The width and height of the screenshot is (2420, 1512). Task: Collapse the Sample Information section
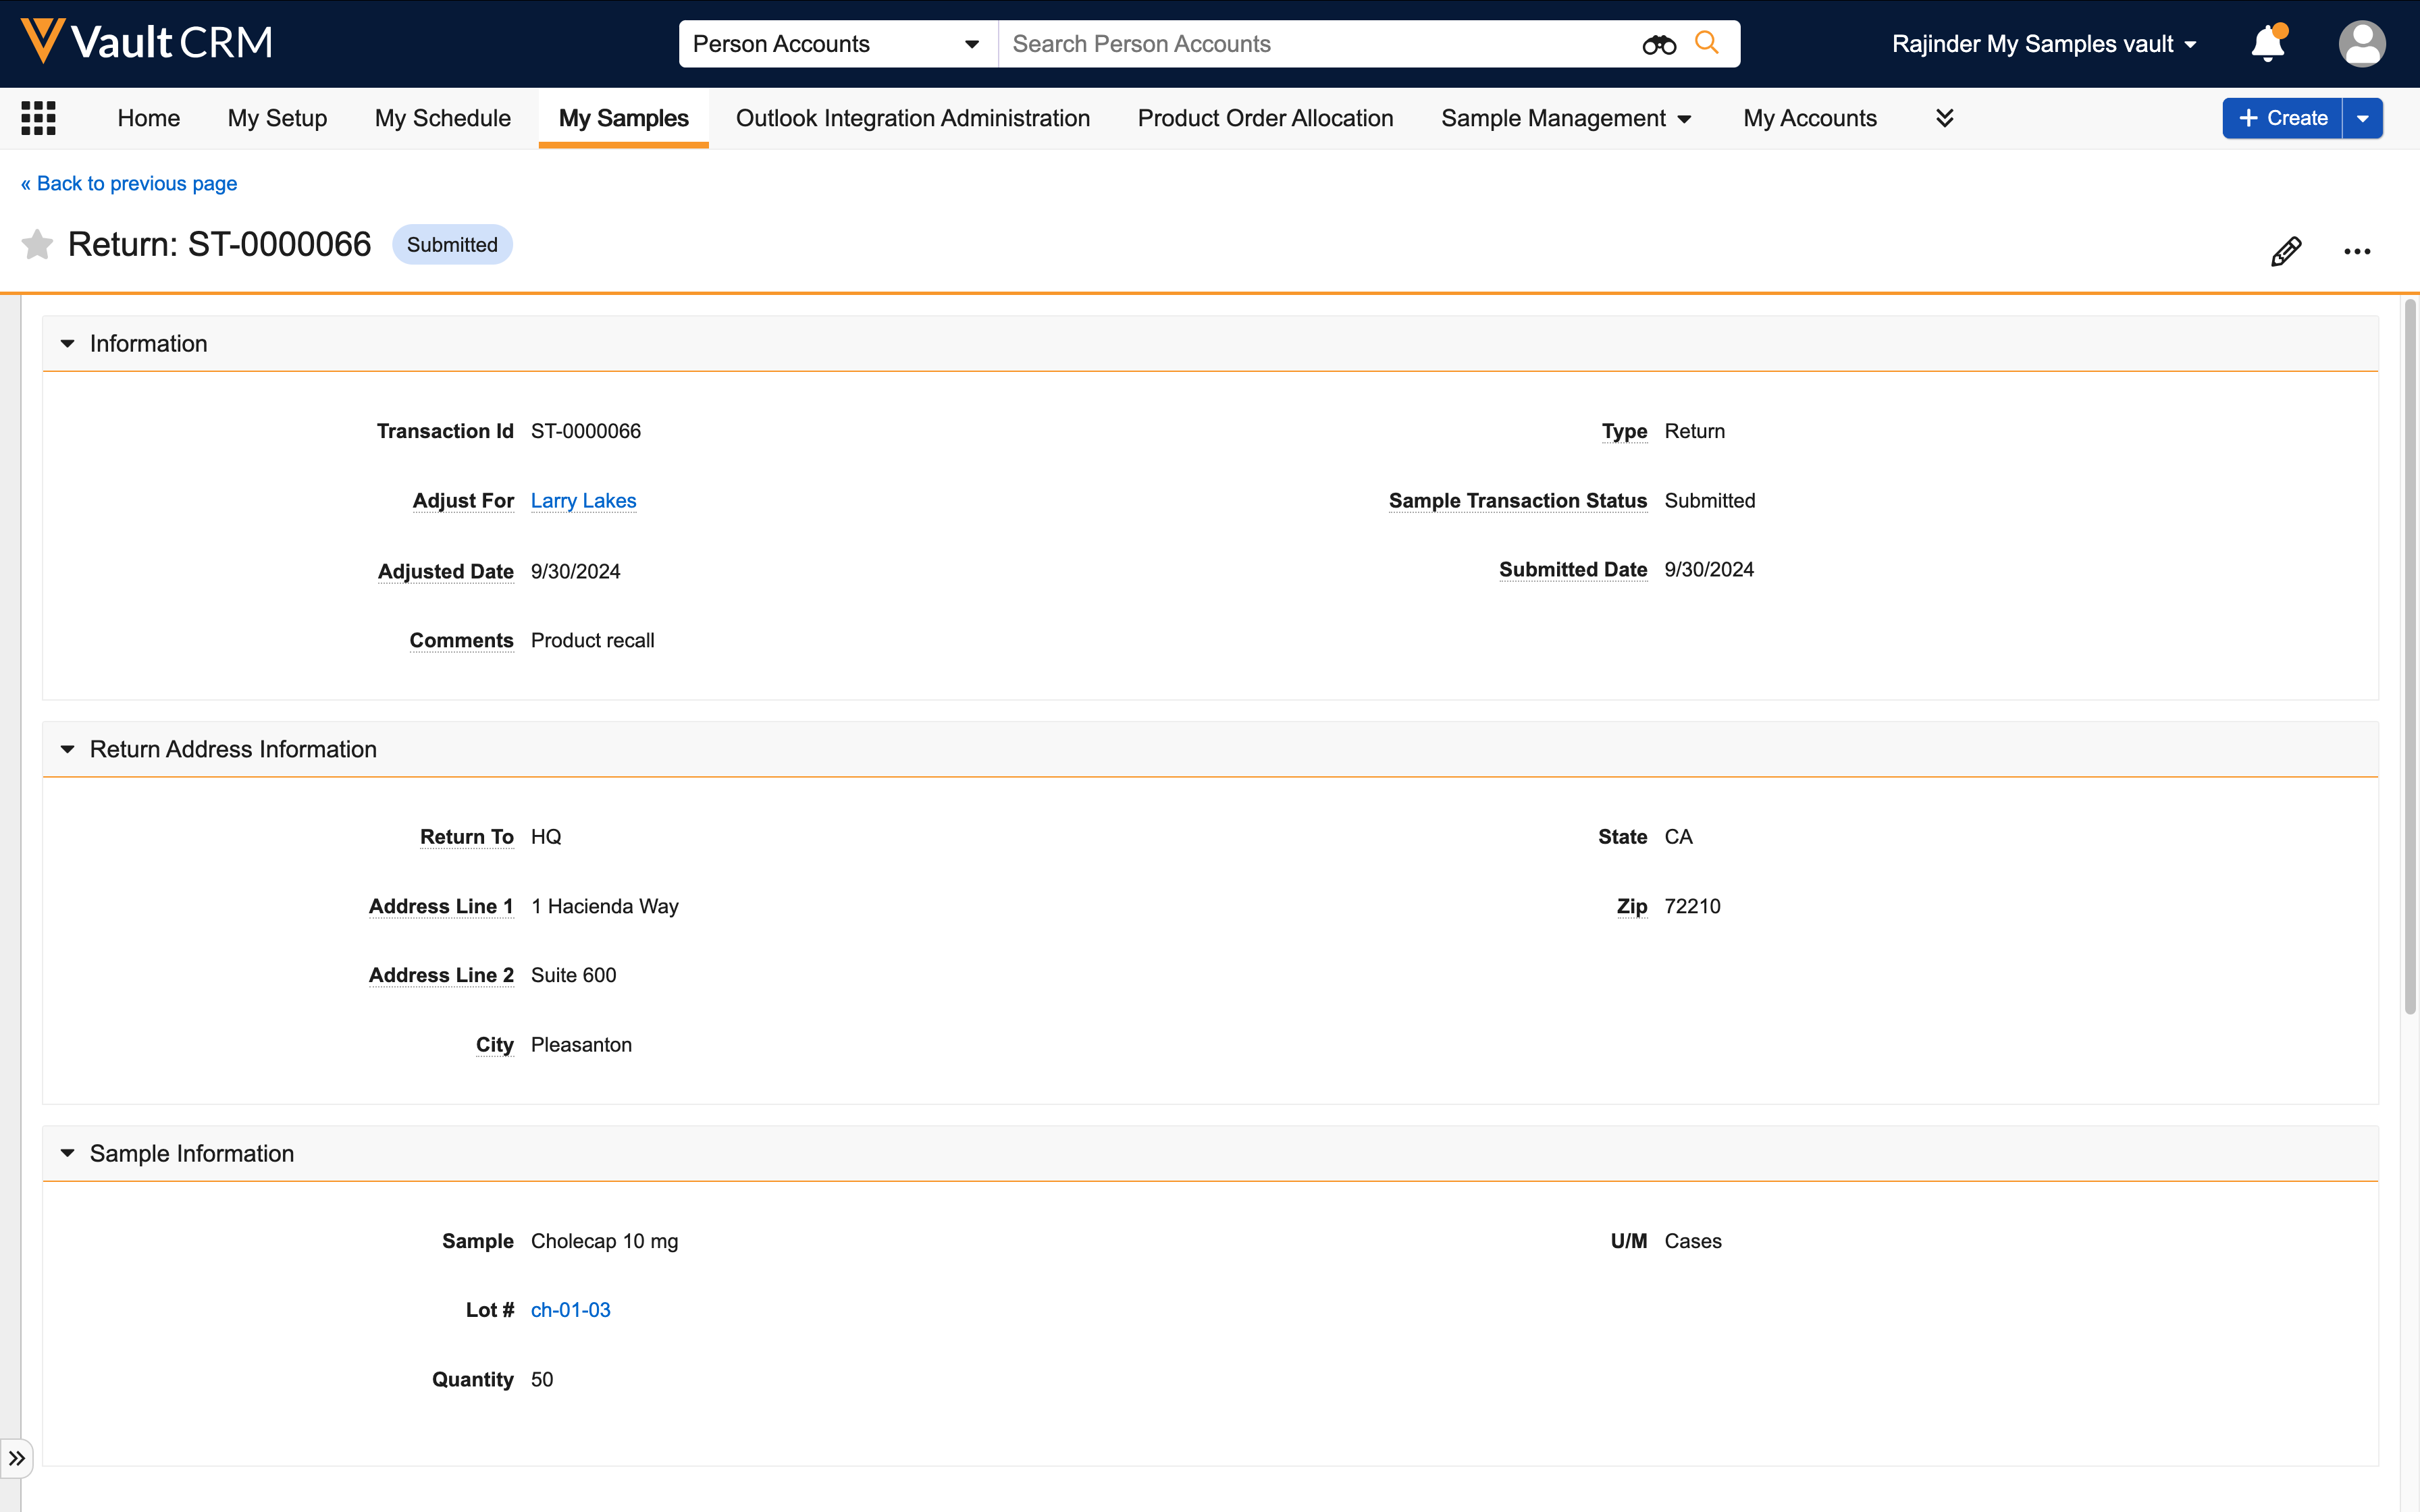[x=67, y=1153]
